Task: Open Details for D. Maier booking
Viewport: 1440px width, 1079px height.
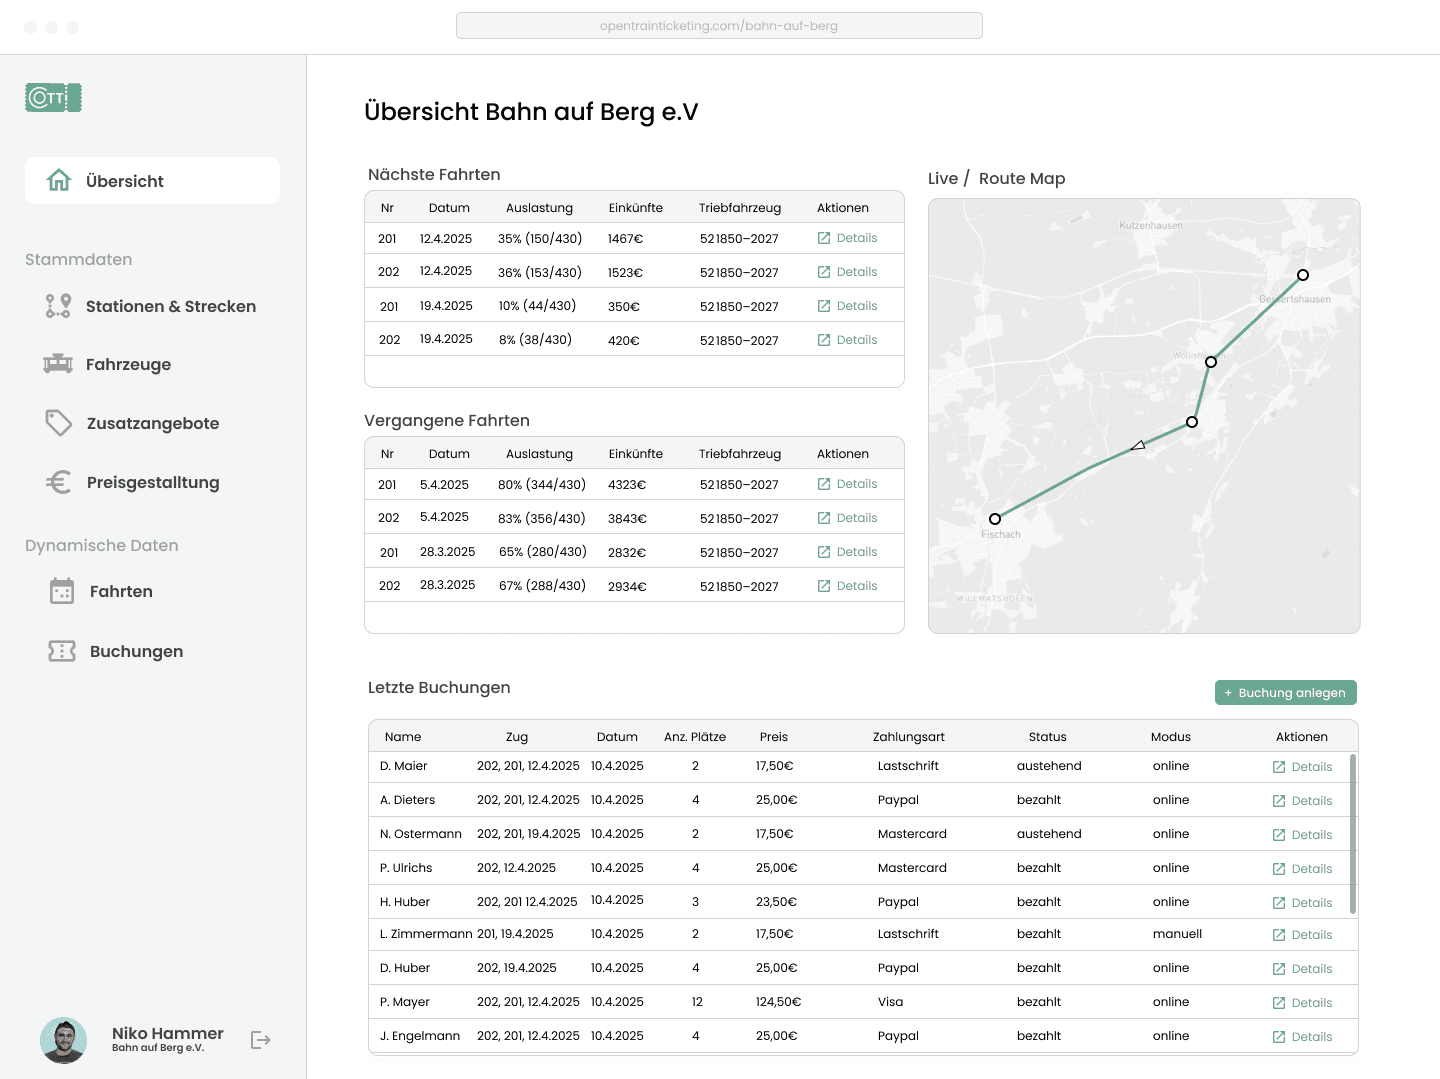Action: click(1302, 767)
